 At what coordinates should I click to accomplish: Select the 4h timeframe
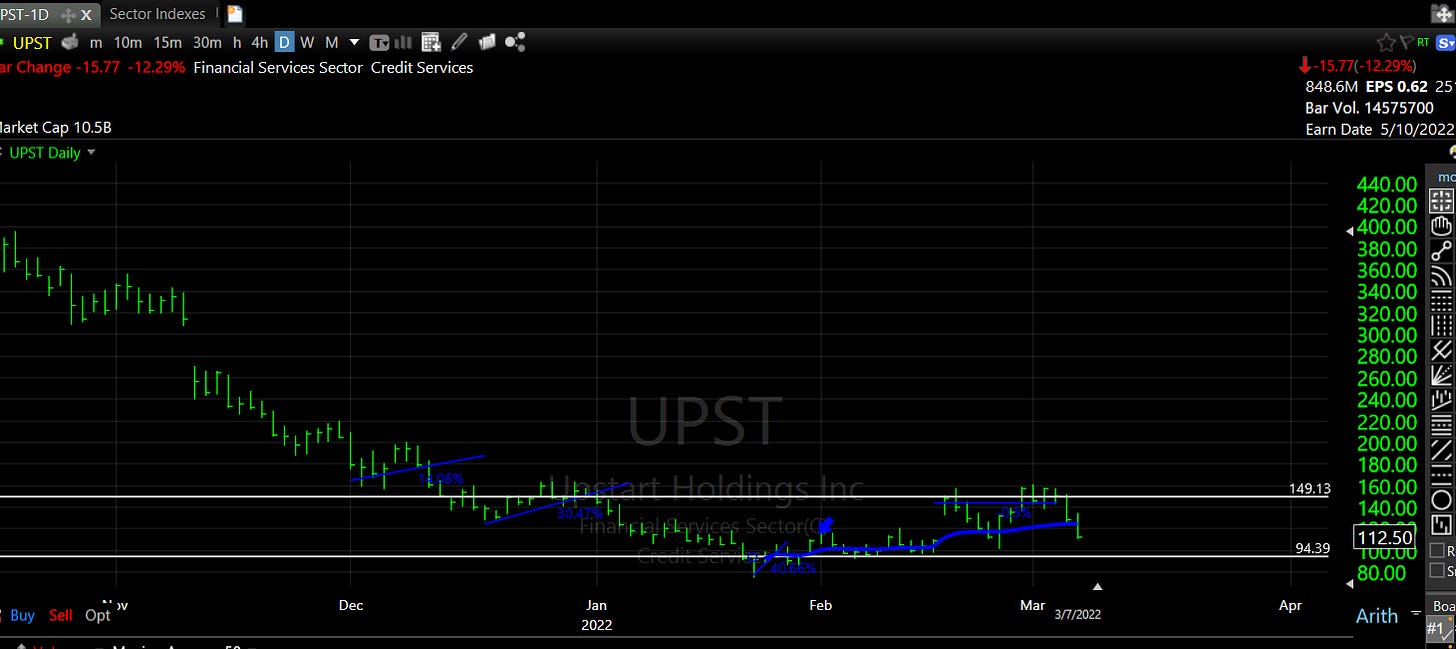click(260, 42)
